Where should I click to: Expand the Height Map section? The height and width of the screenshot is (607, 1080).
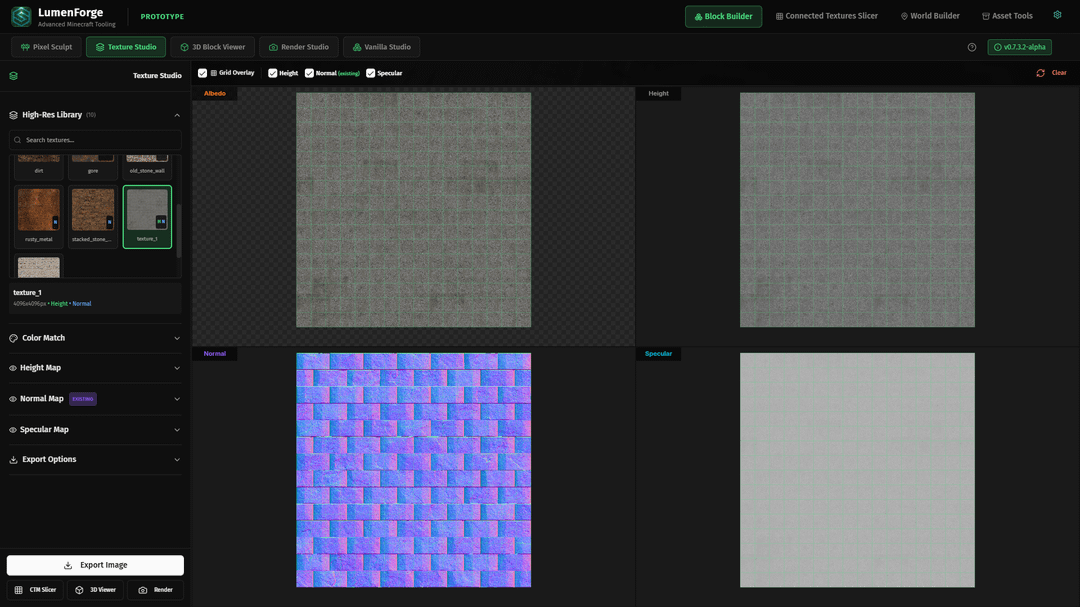(95, 368)
